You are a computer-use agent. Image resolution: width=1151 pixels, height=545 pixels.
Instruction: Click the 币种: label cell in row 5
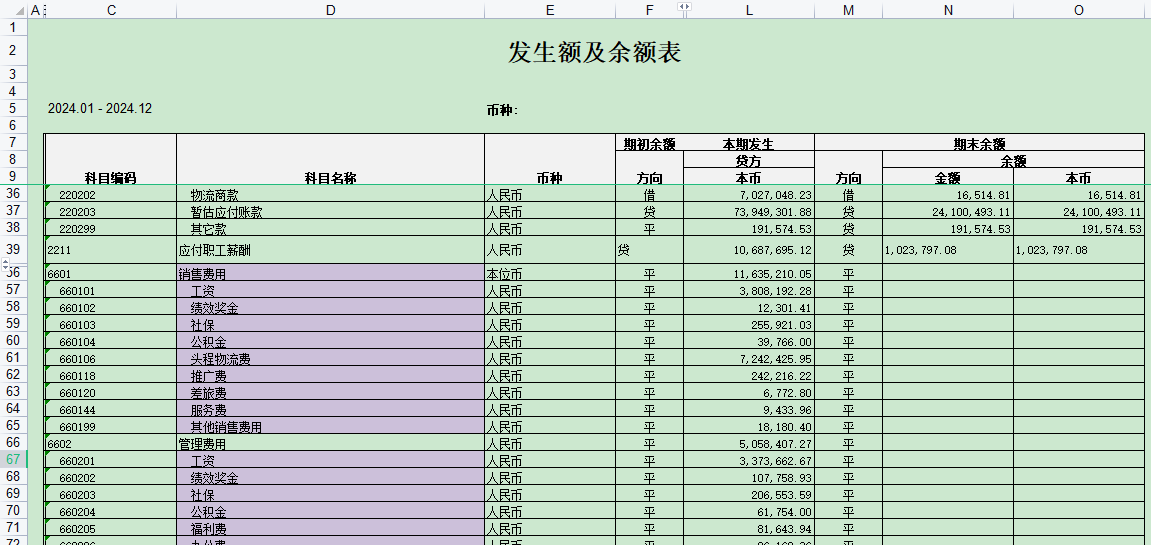click(x=502, y=110)
